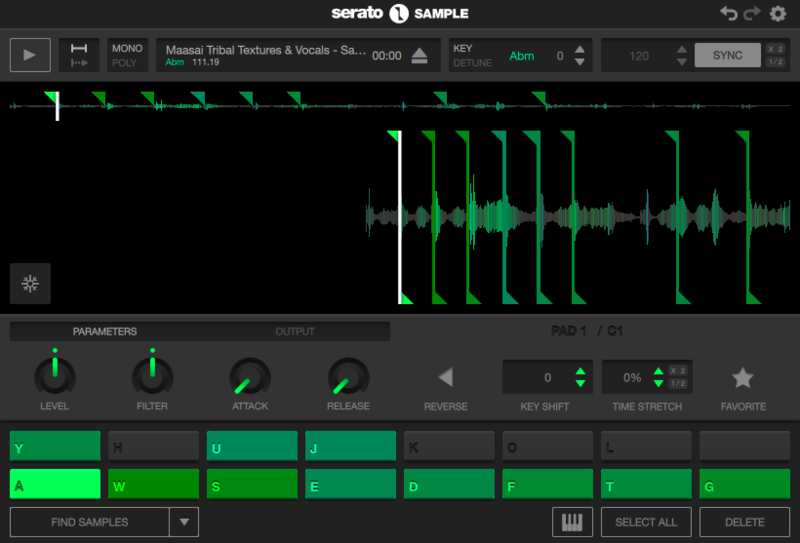Click the DETUNE label
This screenshot has height=543, width=800.
click(472, 63)
